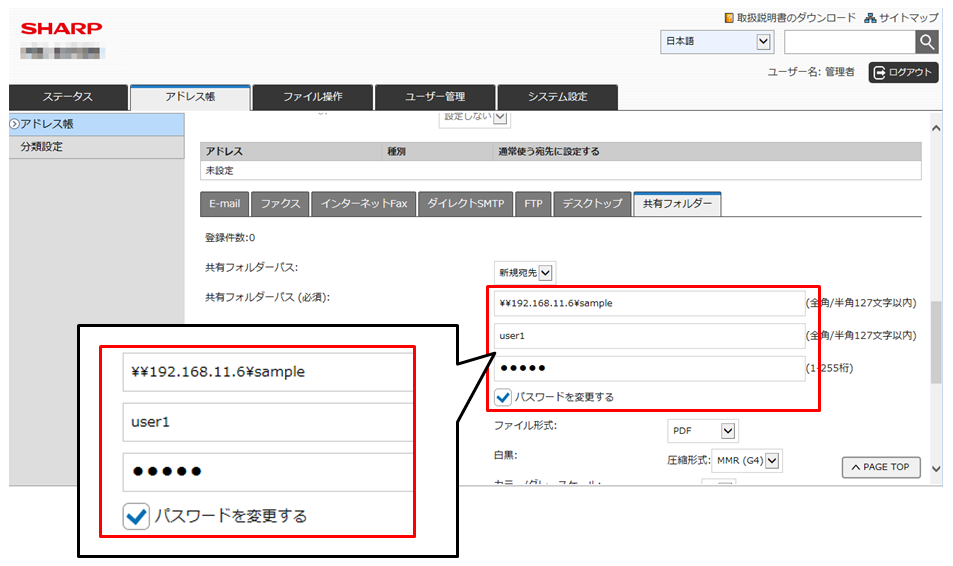Click the magnifier search icon
The image size is (953, 566).
tap(926, 42)
